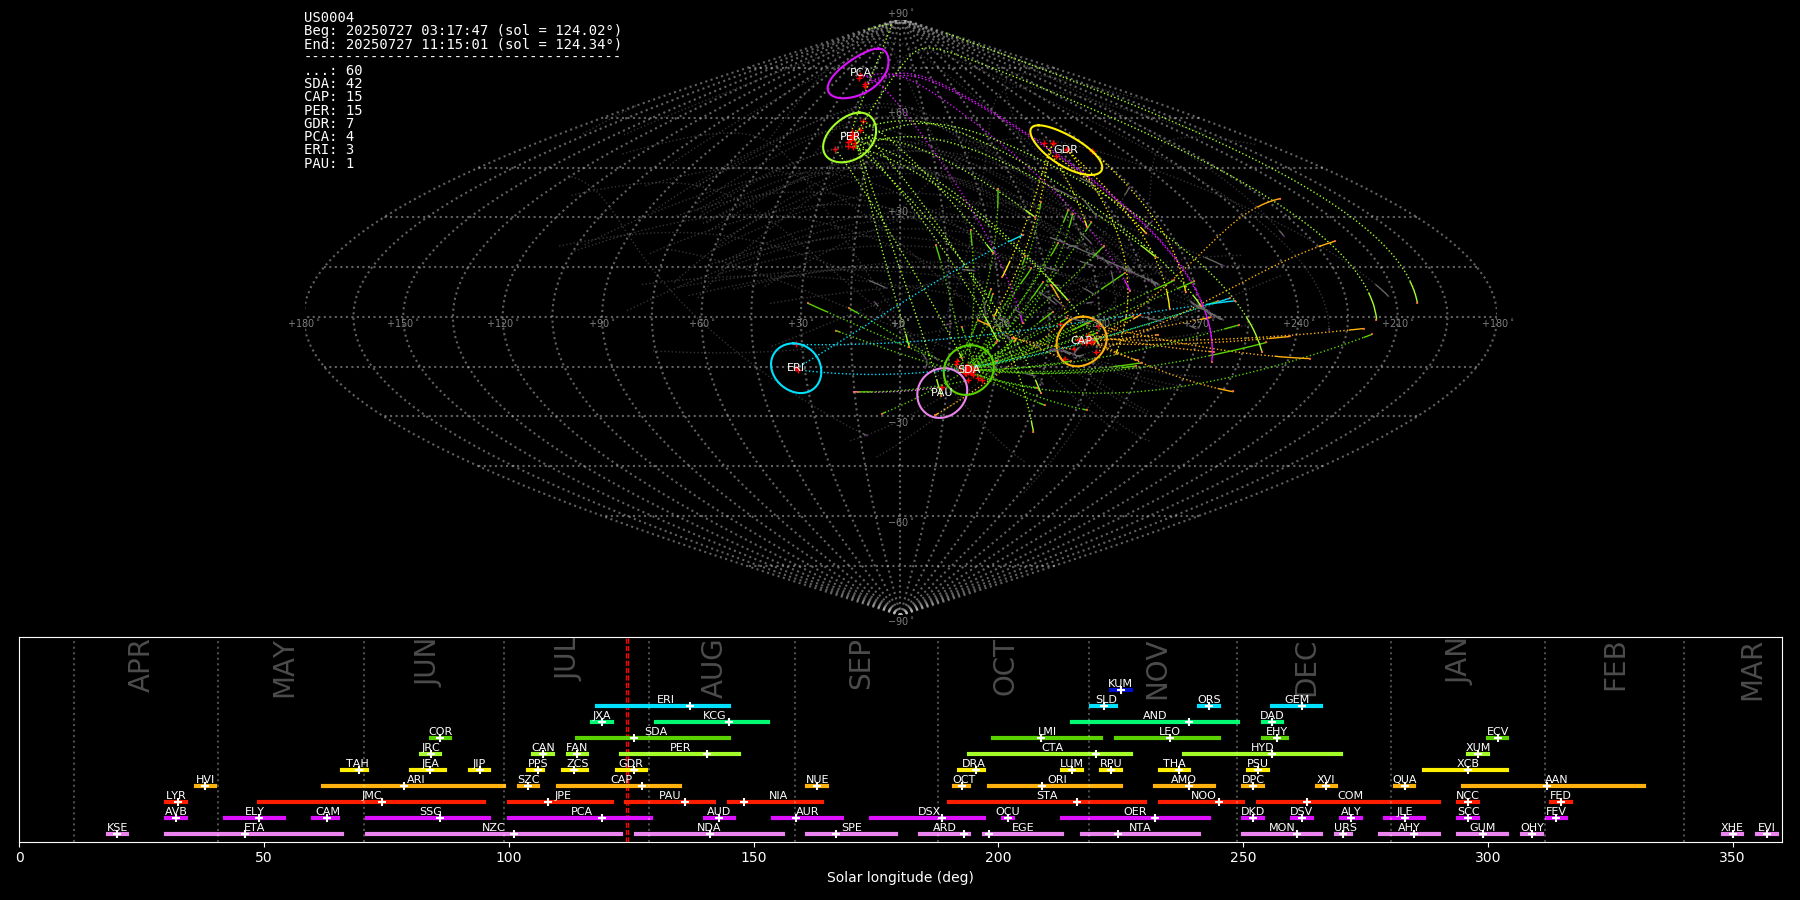1800x900 pixels.
Task: Click CAP label inside orange ellipse on sky map
Action: [x=1082, y=341]
